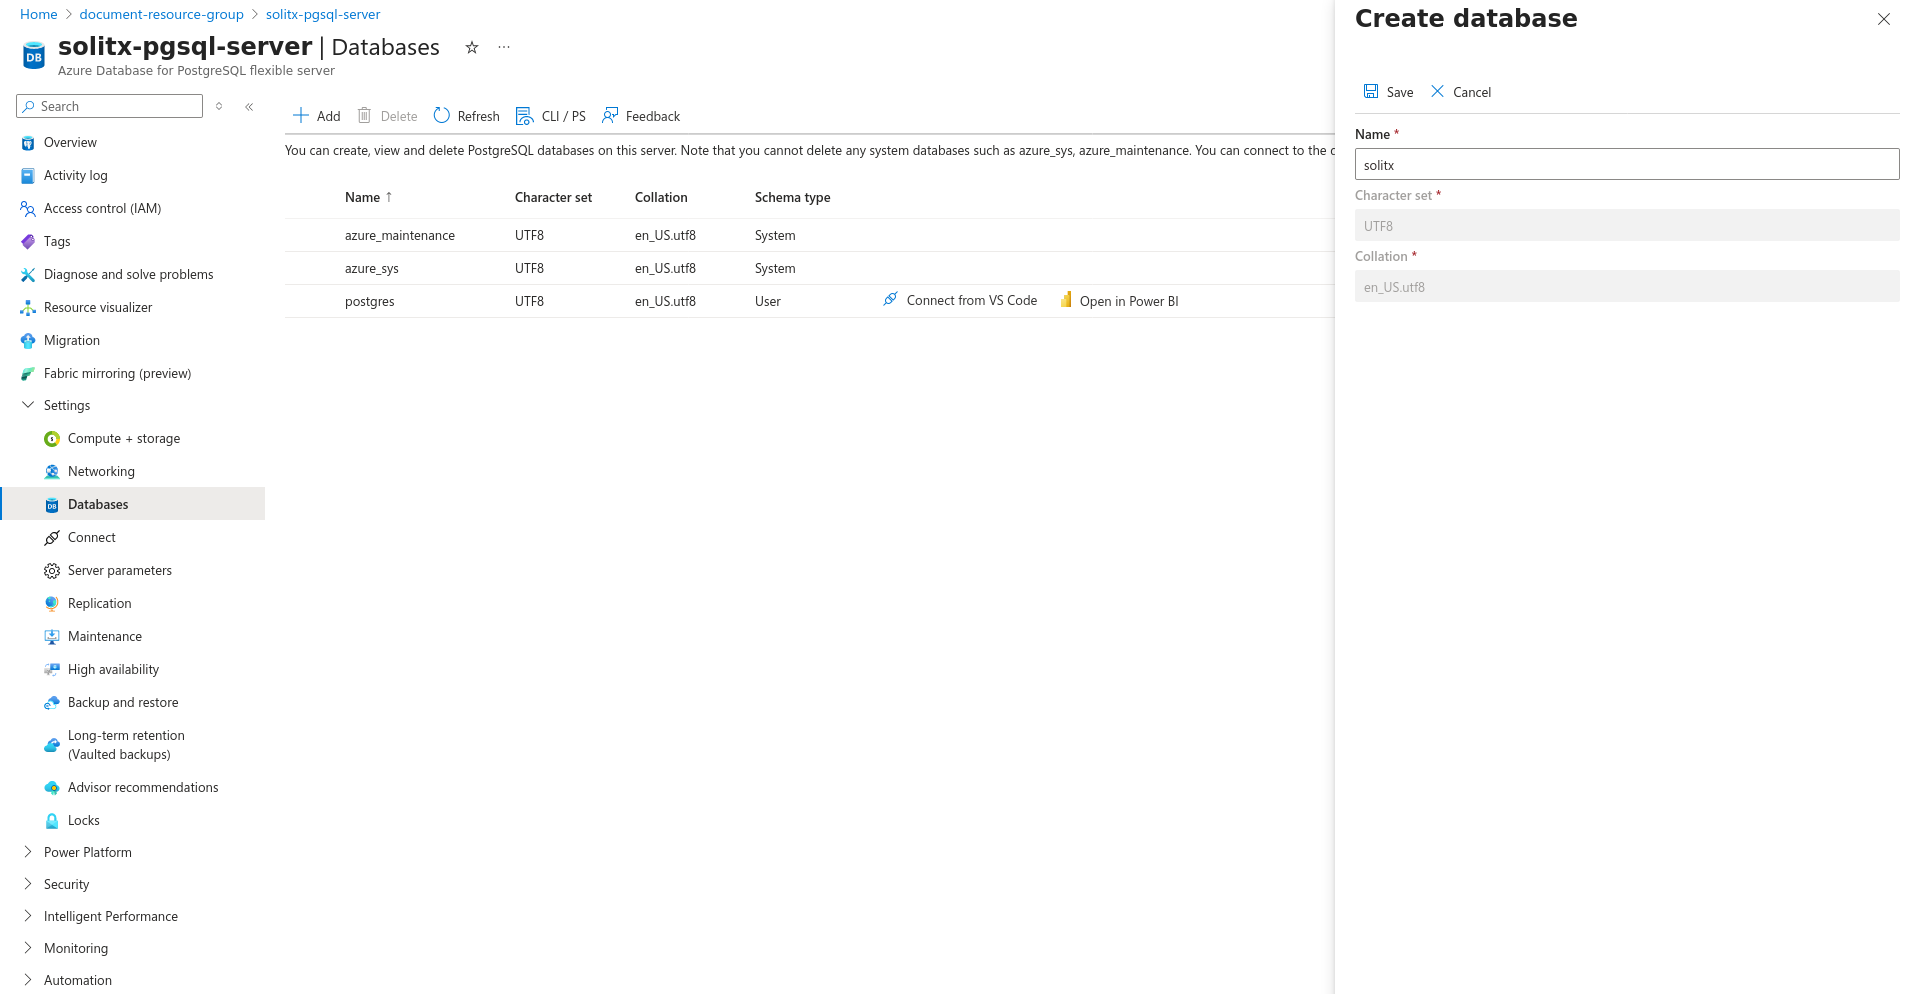The image size is (1916, 994).
Task: Sort table by Name column
Action: click(368, 198)
